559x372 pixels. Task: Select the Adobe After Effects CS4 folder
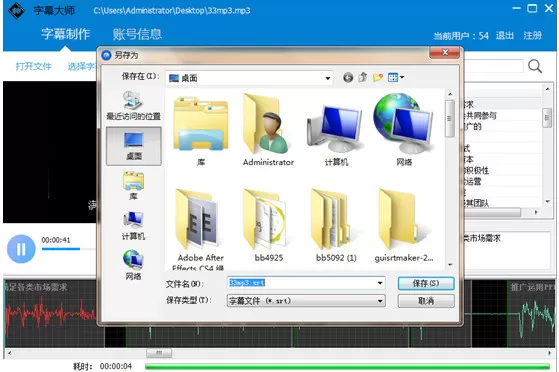[201, 228]
